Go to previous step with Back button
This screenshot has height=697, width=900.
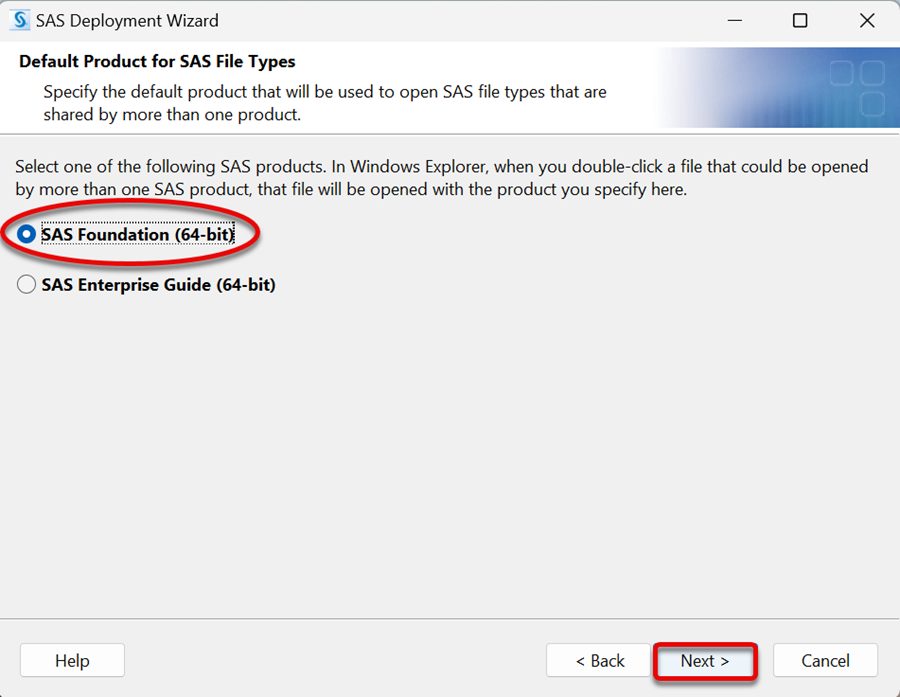(x=599, y=660)
